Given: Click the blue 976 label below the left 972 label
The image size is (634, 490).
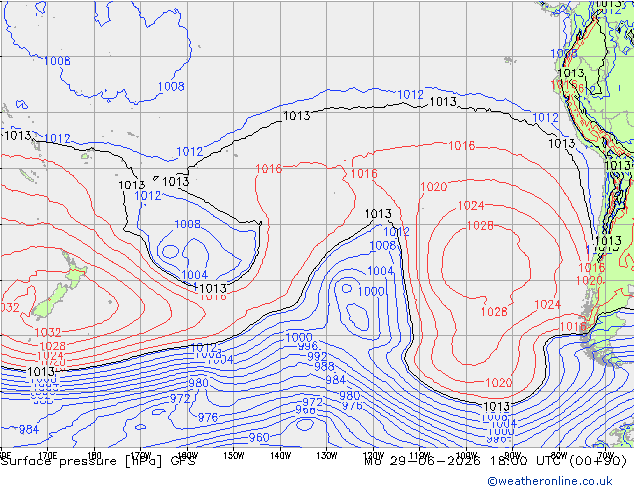Looking at the screenshot, I should 208,417.
